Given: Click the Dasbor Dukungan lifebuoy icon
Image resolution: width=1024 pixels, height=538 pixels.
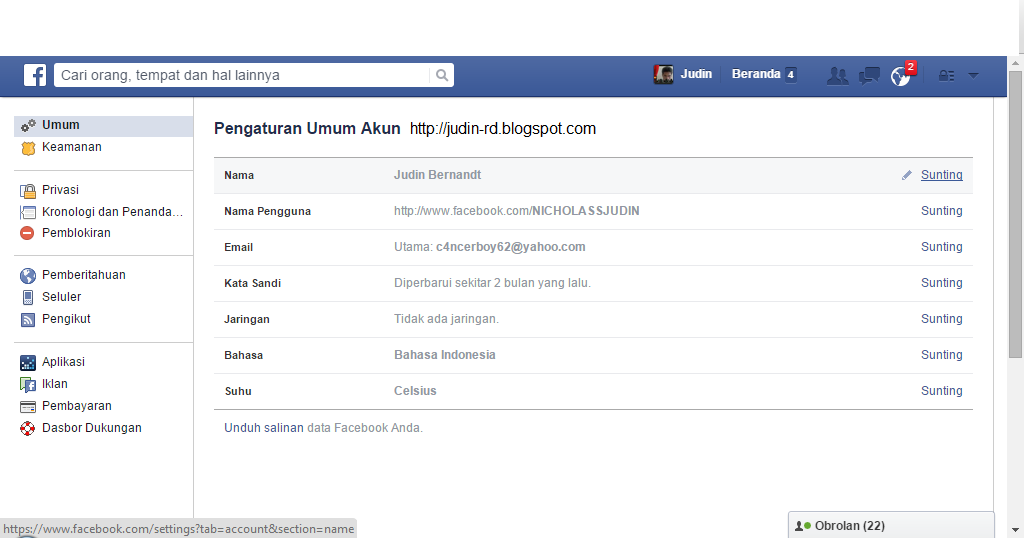Looking at the screenshot, I should pyautogui.click(x=27, y=428).
